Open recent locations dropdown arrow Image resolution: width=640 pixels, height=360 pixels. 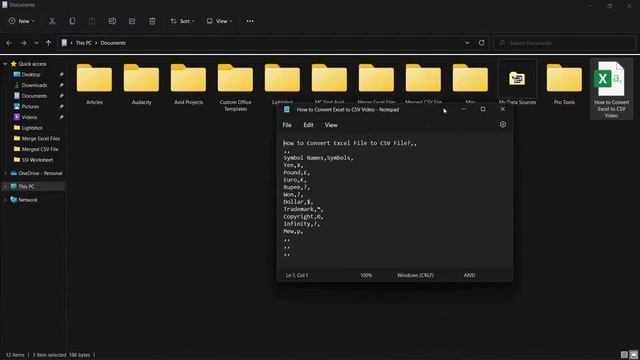click(x=36, y=43)
